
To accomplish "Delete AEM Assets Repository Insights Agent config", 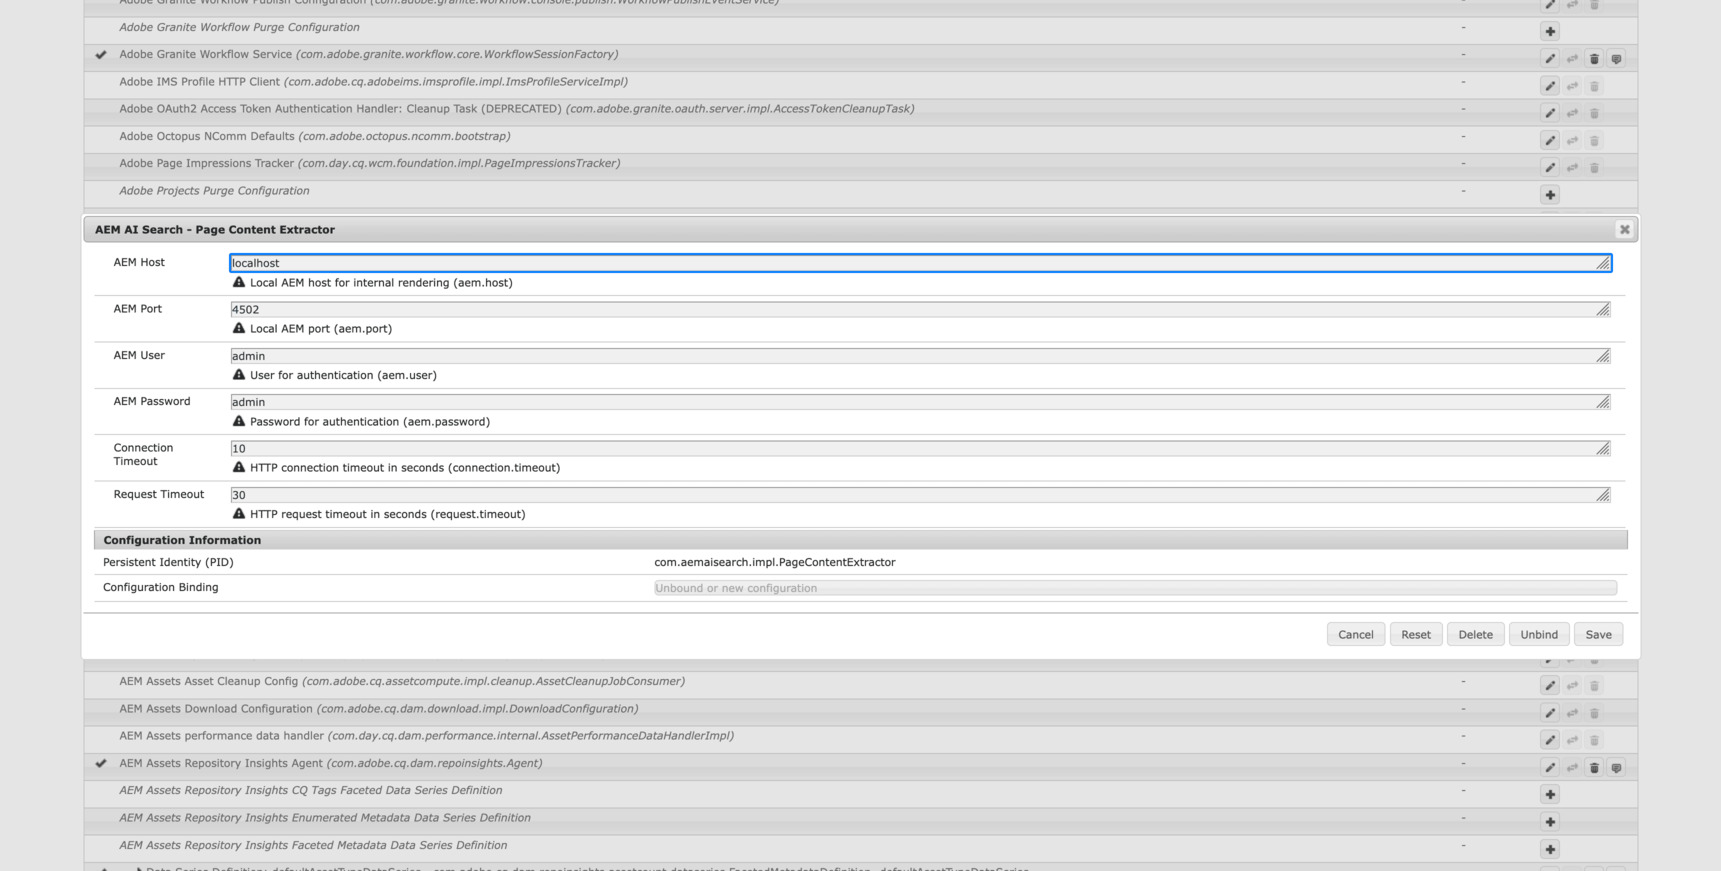I will (x=1594, y=768).
